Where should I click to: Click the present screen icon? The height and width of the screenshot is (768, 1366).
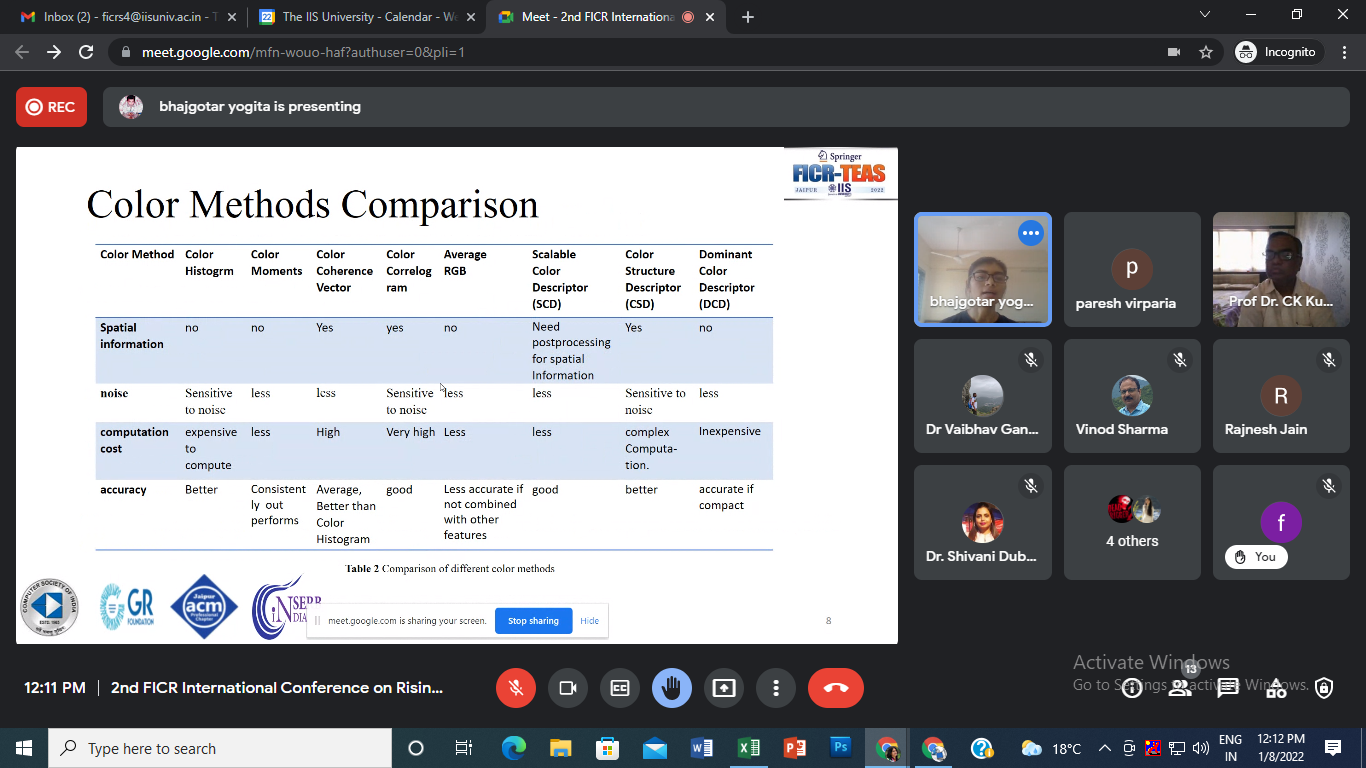click(x=724, y=688)
